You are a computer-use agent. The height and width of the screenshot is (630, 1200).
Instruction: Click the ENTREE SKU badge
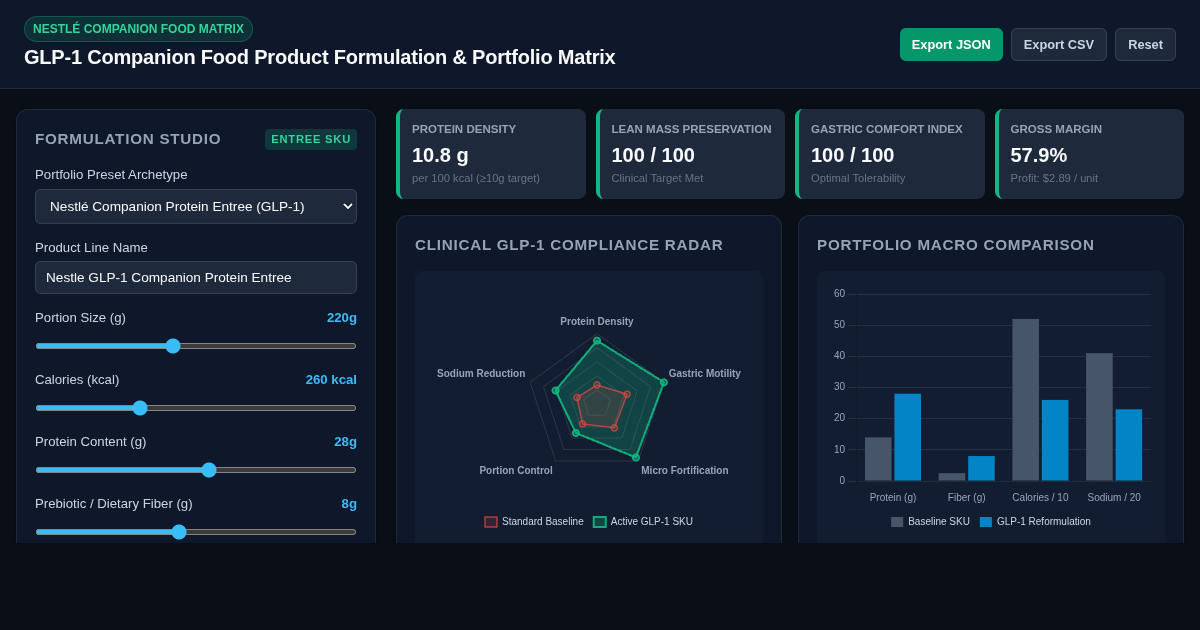pyautogui.click(x=311, y=139)
